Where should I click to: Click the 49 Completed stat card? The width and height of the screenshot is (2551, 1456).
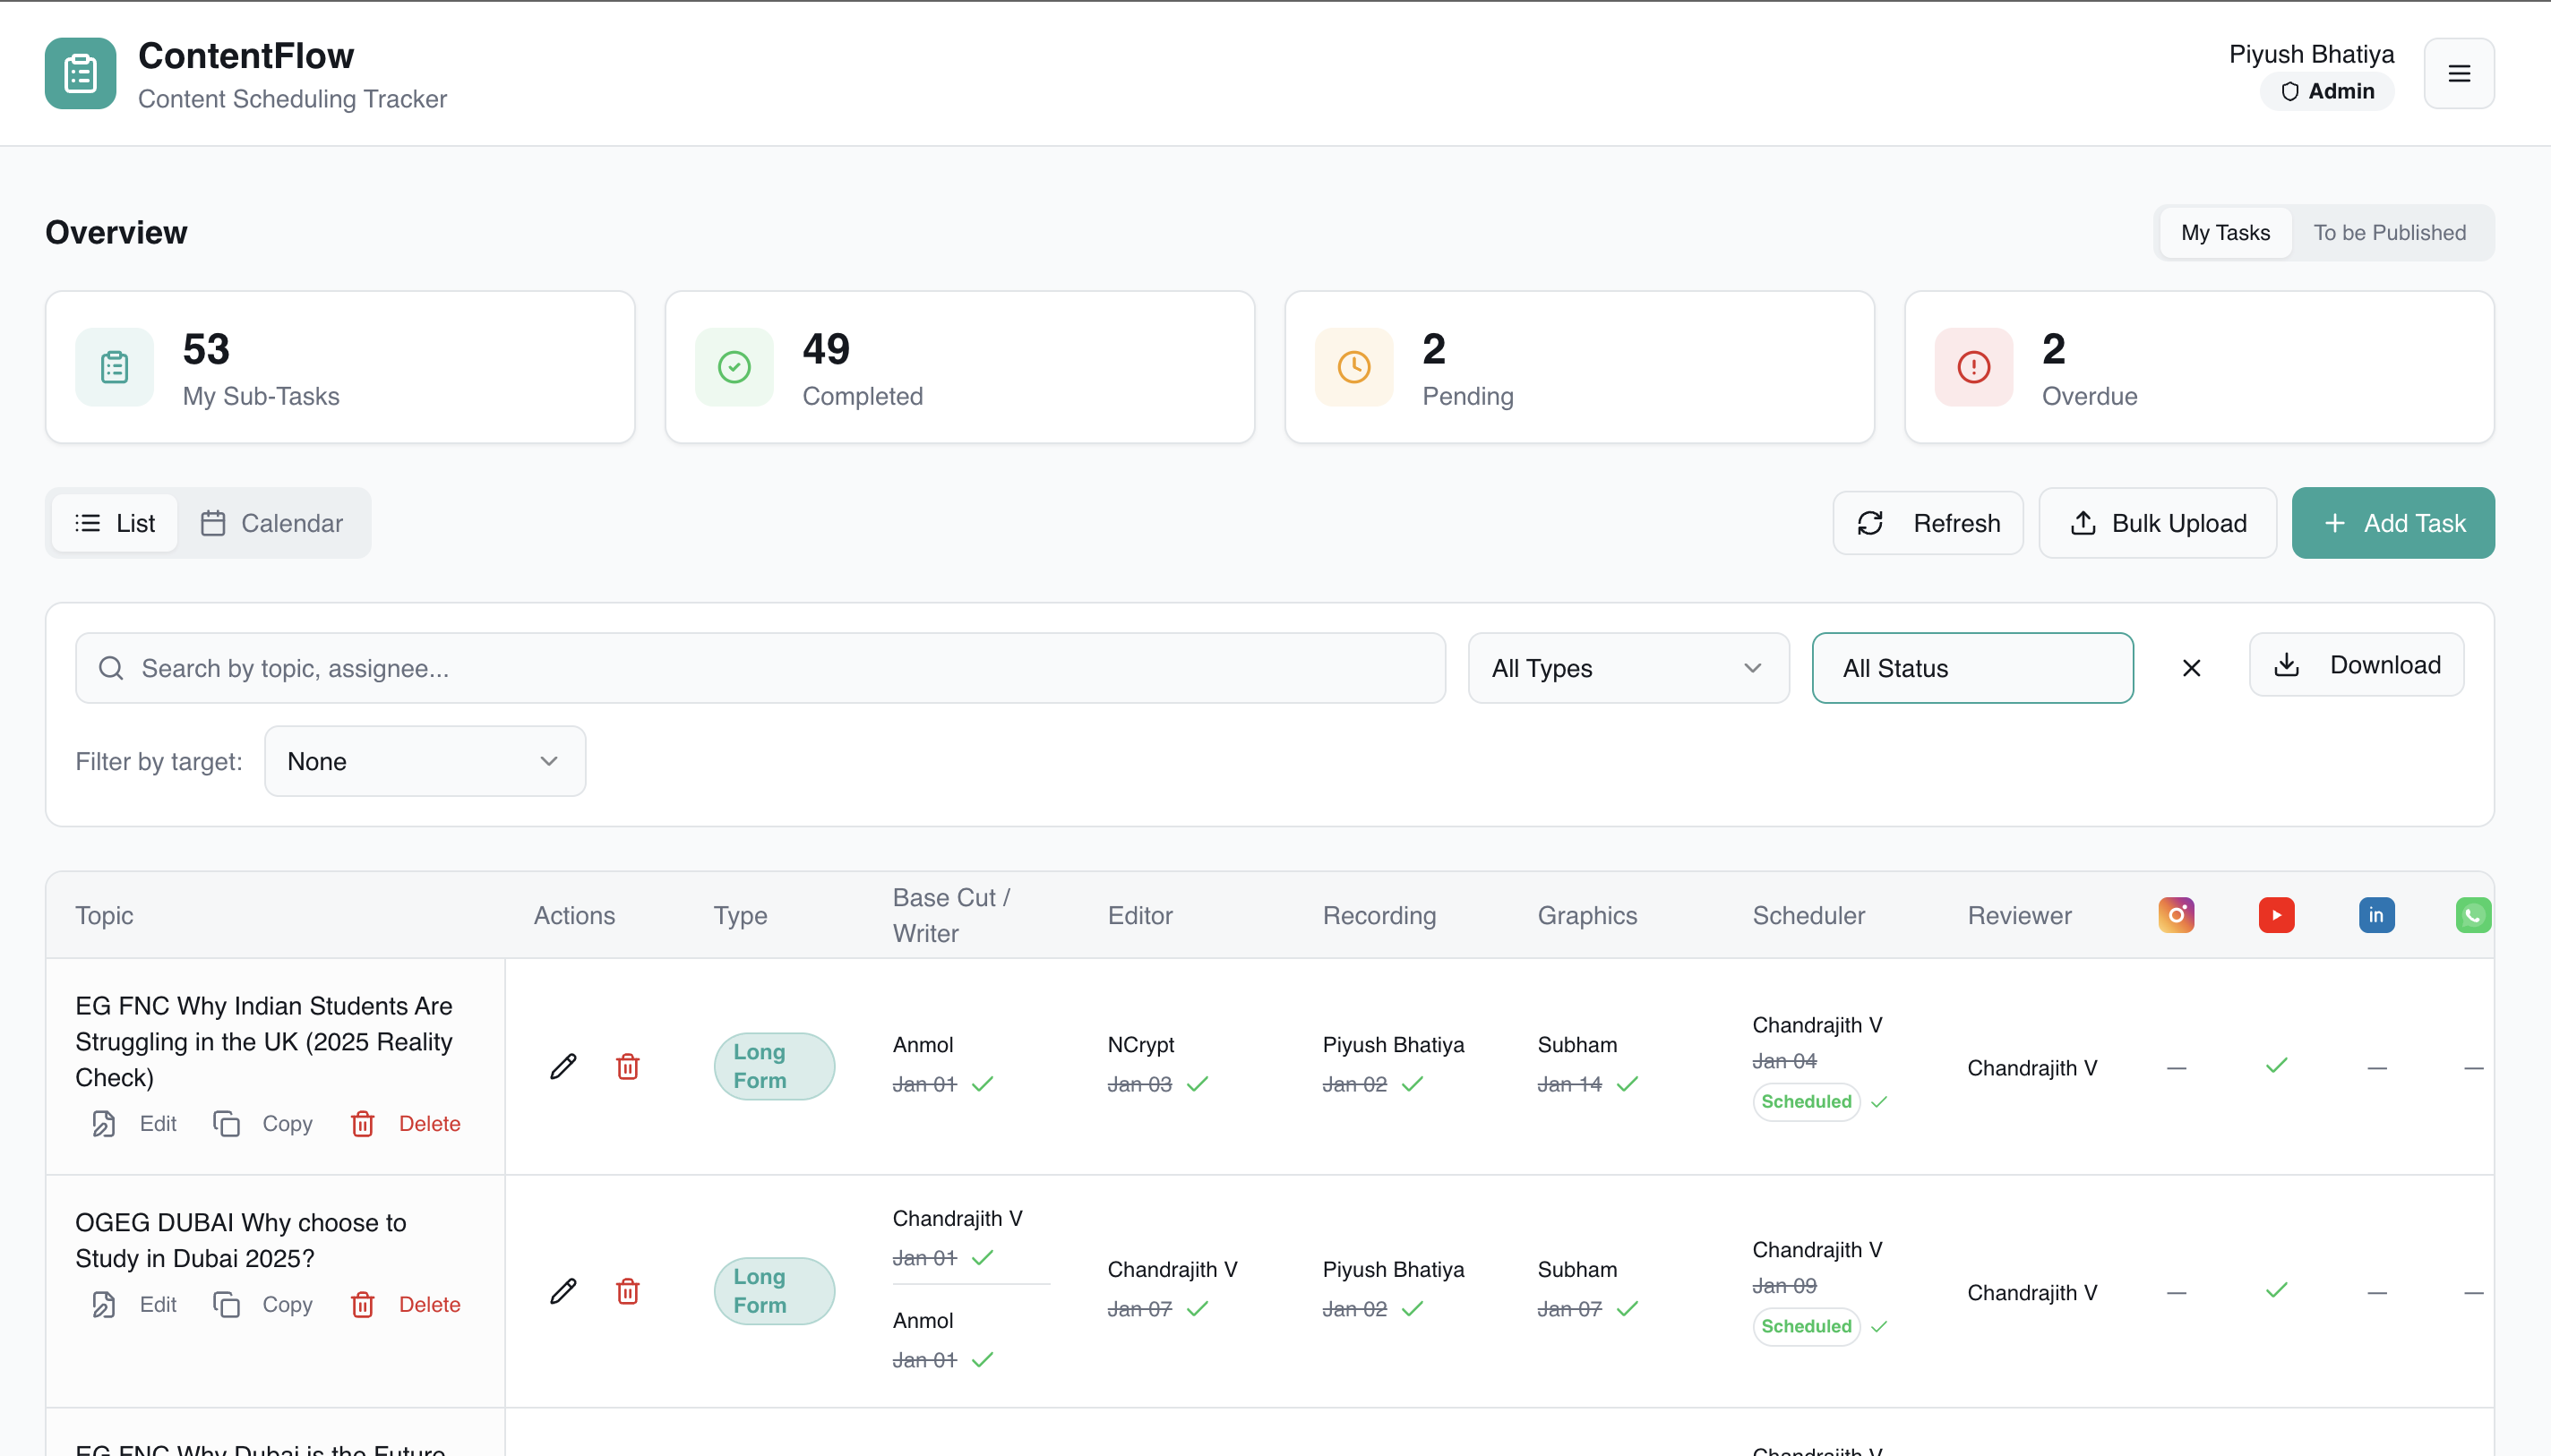959,367
